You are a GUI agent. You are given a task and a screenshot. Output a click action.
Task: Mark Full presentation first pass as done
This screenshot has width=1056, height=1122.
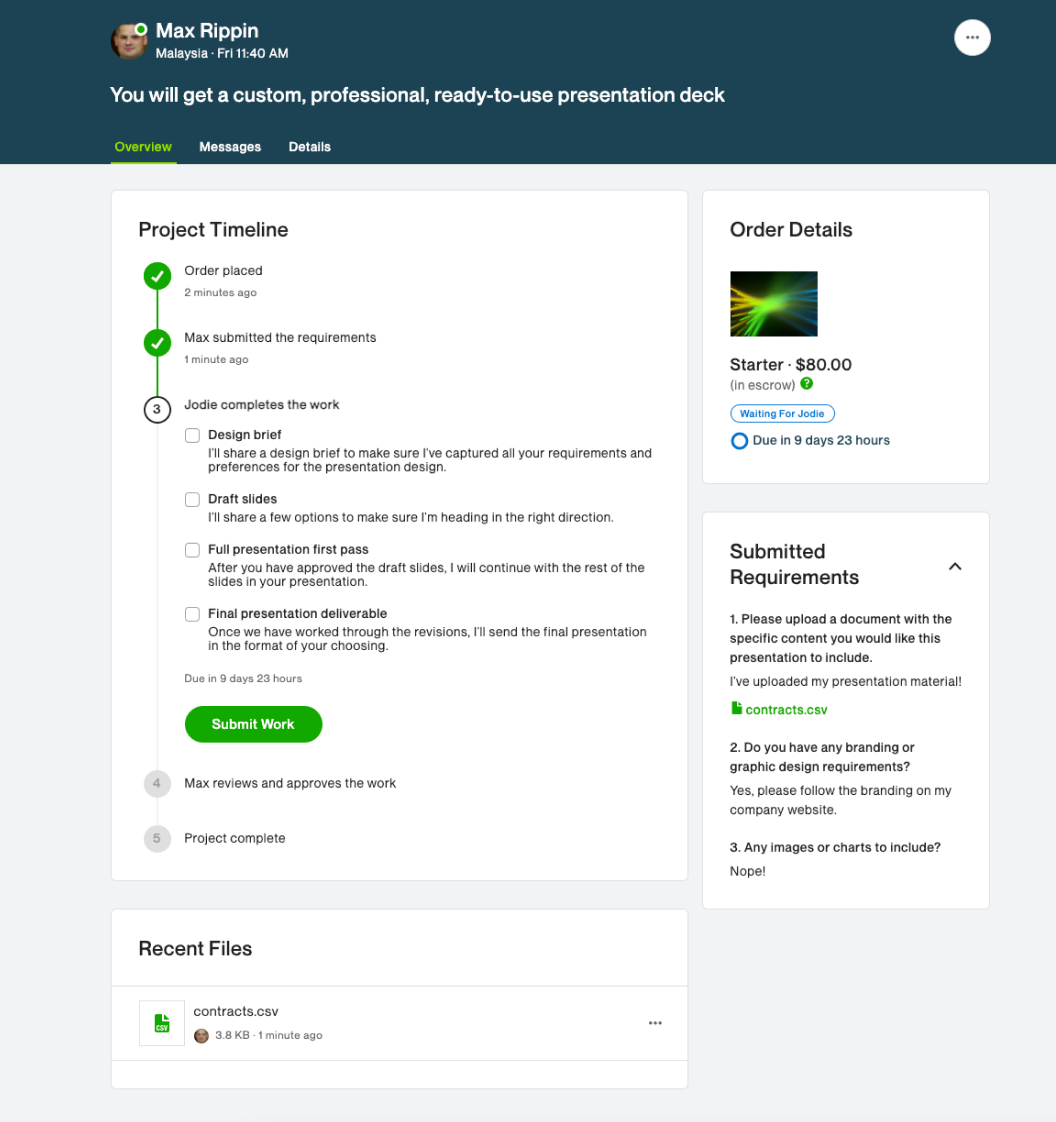tap(192, 550)
